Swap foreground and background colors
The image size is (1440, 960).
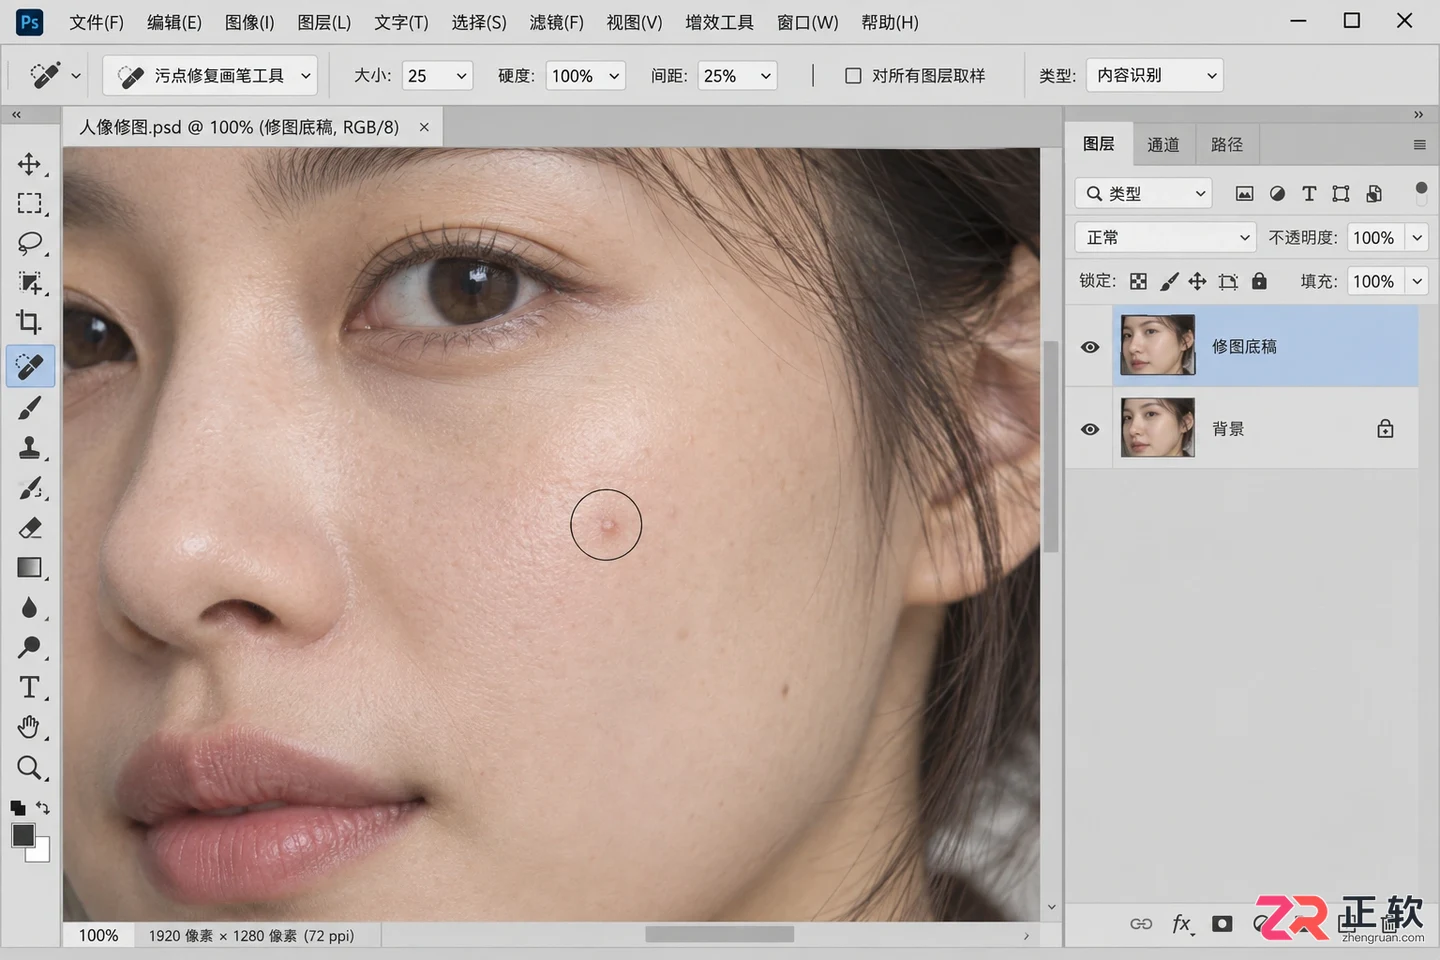[x=43, y=807]
